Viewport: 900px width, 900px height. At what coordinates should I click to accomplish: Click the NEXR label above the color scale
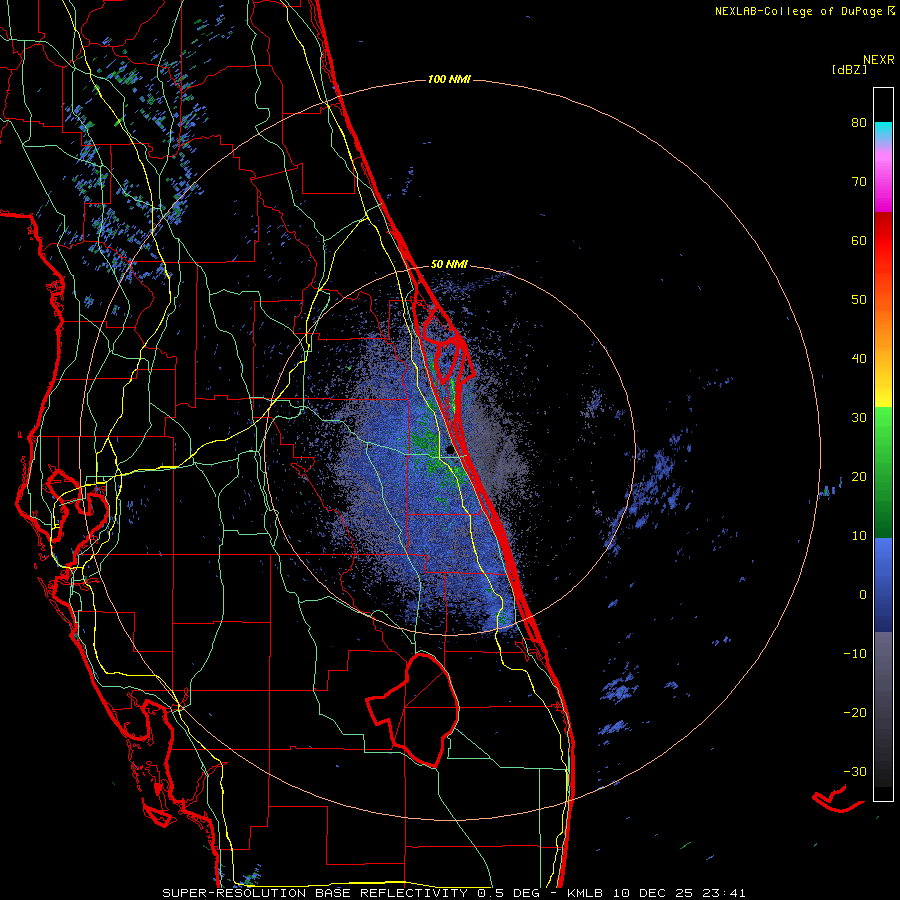879,60
